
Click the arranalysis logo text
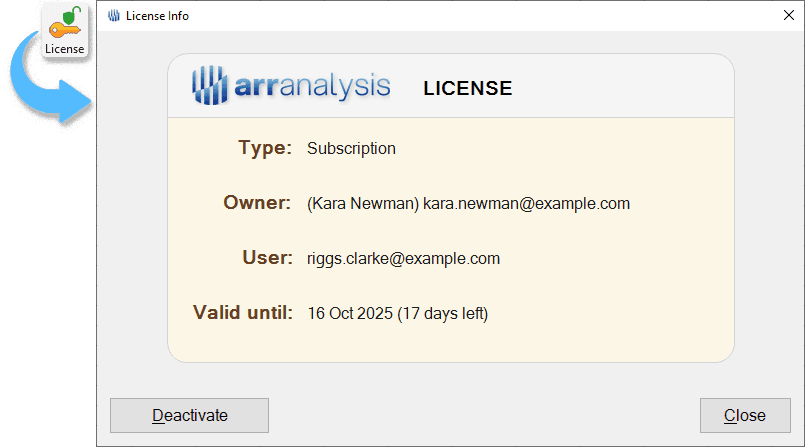pos(313,87)
